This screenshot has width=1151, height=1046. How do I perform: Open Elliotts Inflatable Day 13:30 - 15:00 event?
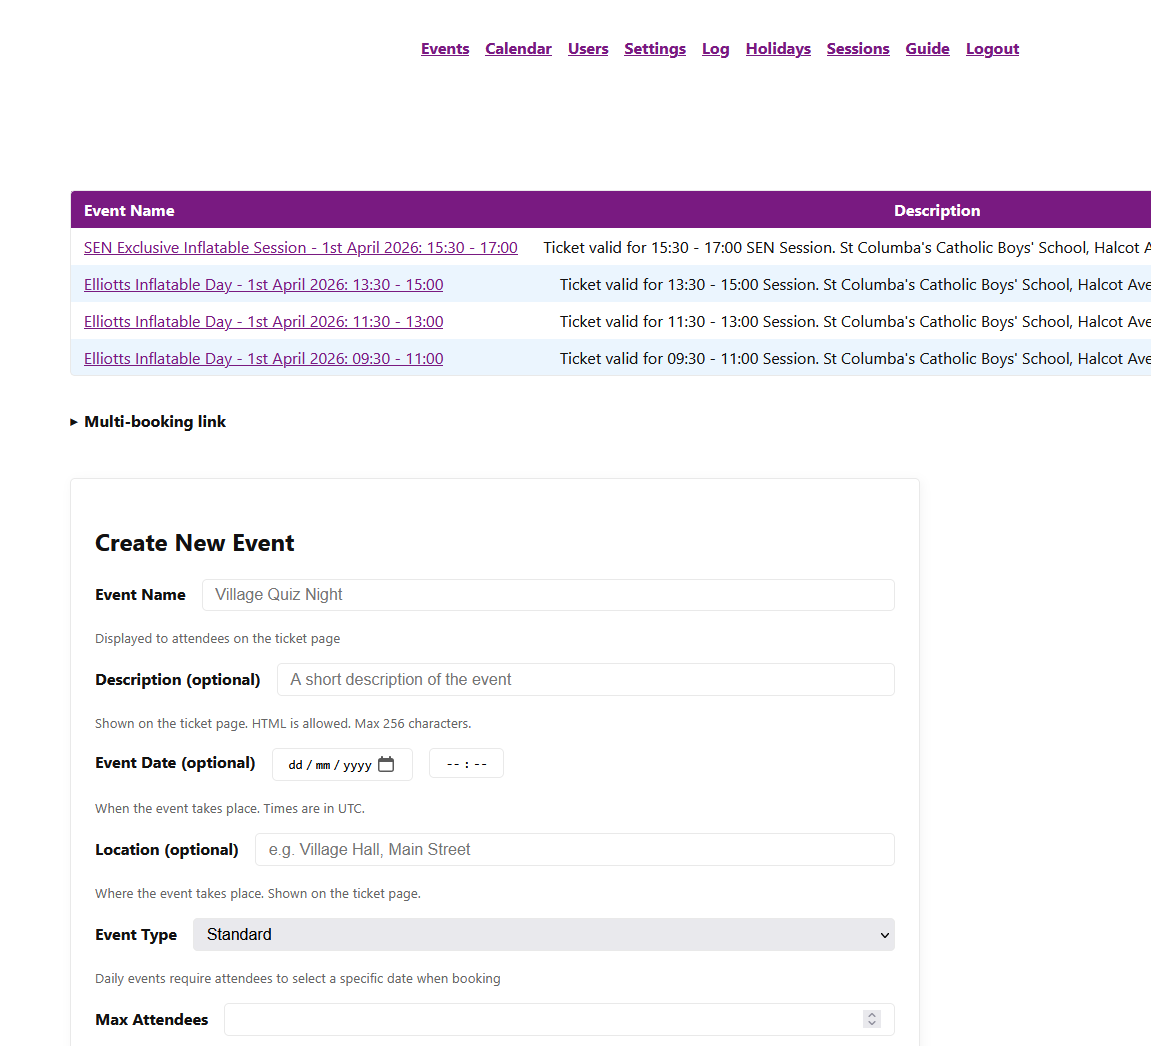click(263, 285)
